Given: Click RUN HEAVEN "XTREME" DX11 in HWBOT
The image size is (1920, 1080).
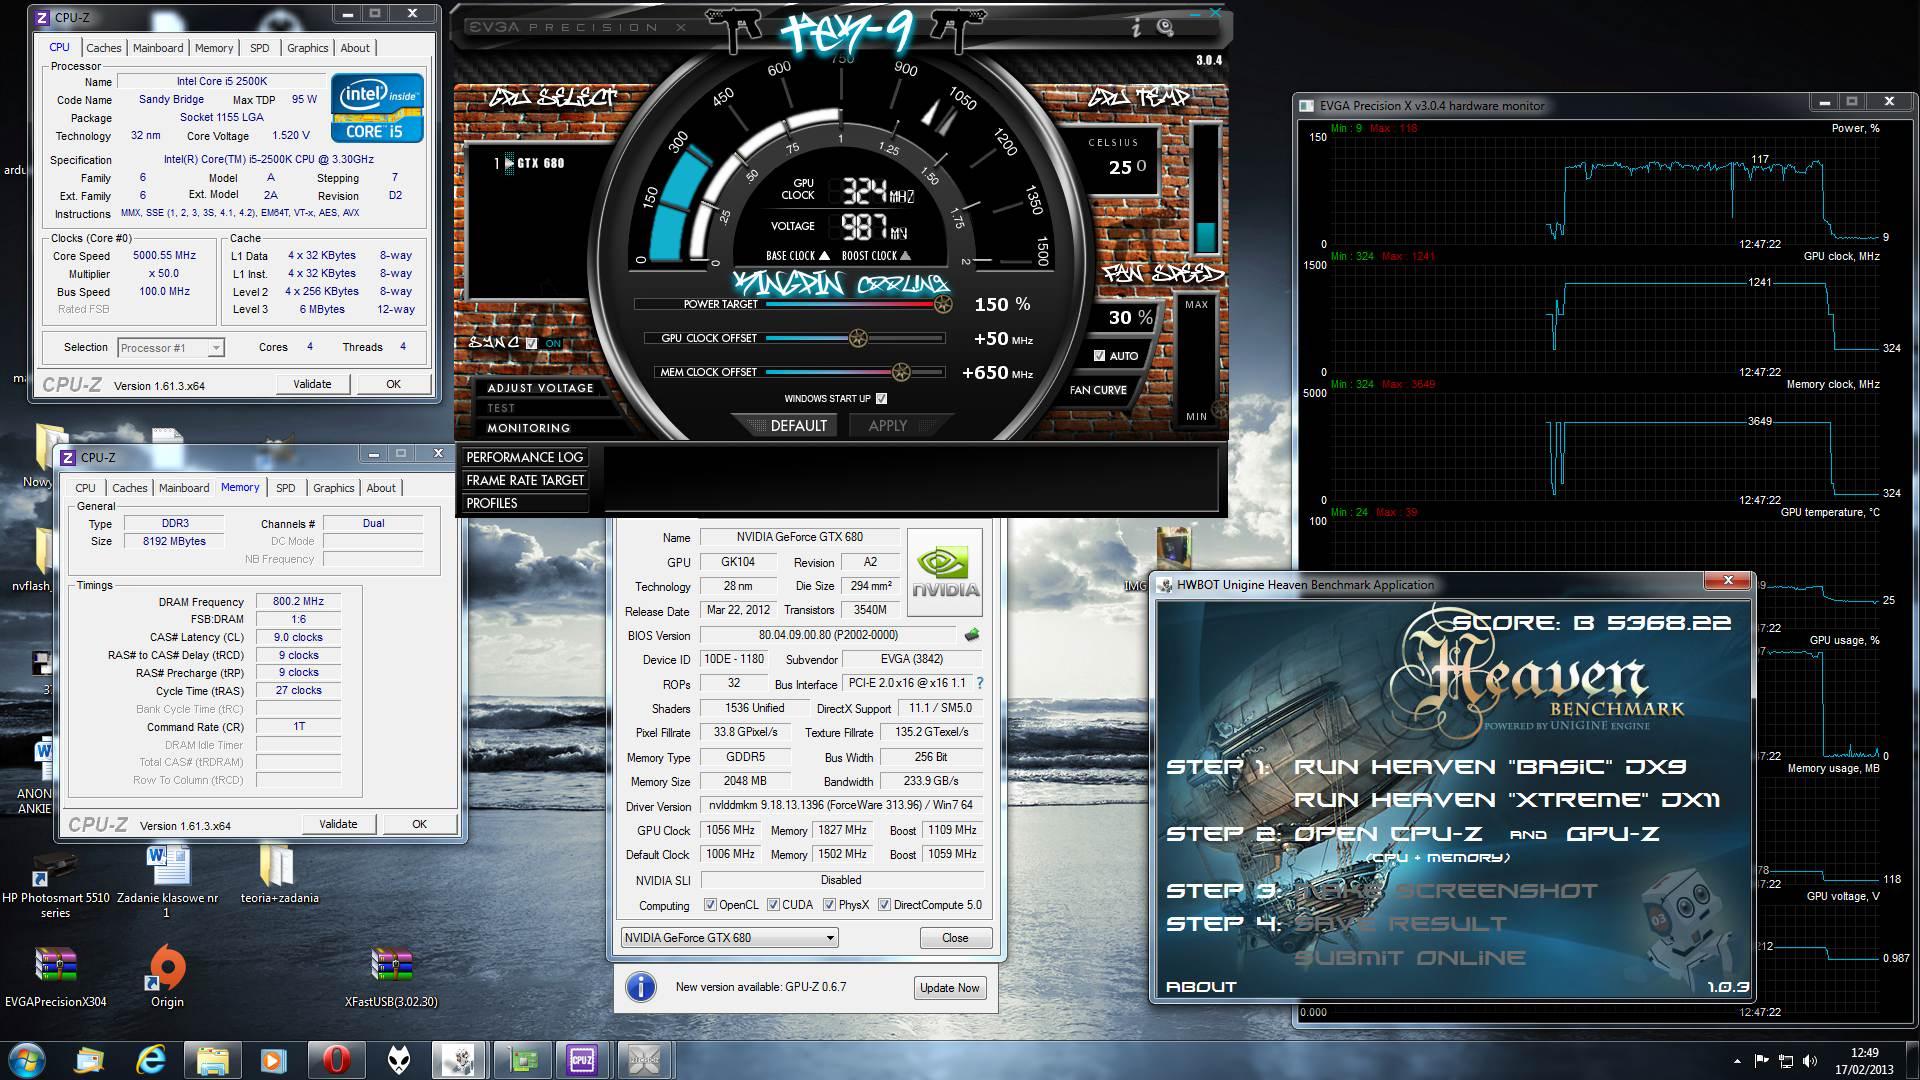Looking at the screenshot, I should tap(1506, 800).
